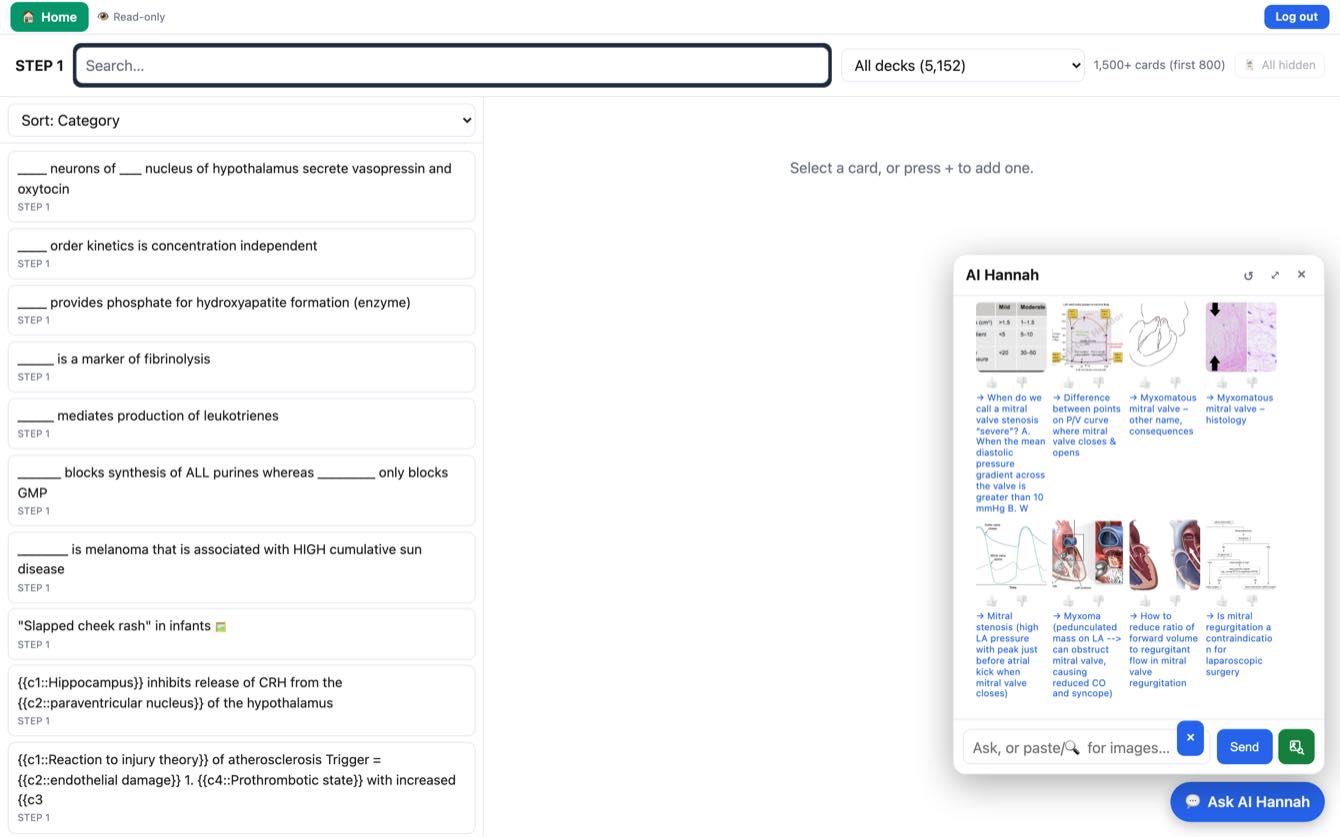The width and height of the screenshot is (1340, 837).
Task: Close the AI Hannah panel
Action: (1301, 274)
